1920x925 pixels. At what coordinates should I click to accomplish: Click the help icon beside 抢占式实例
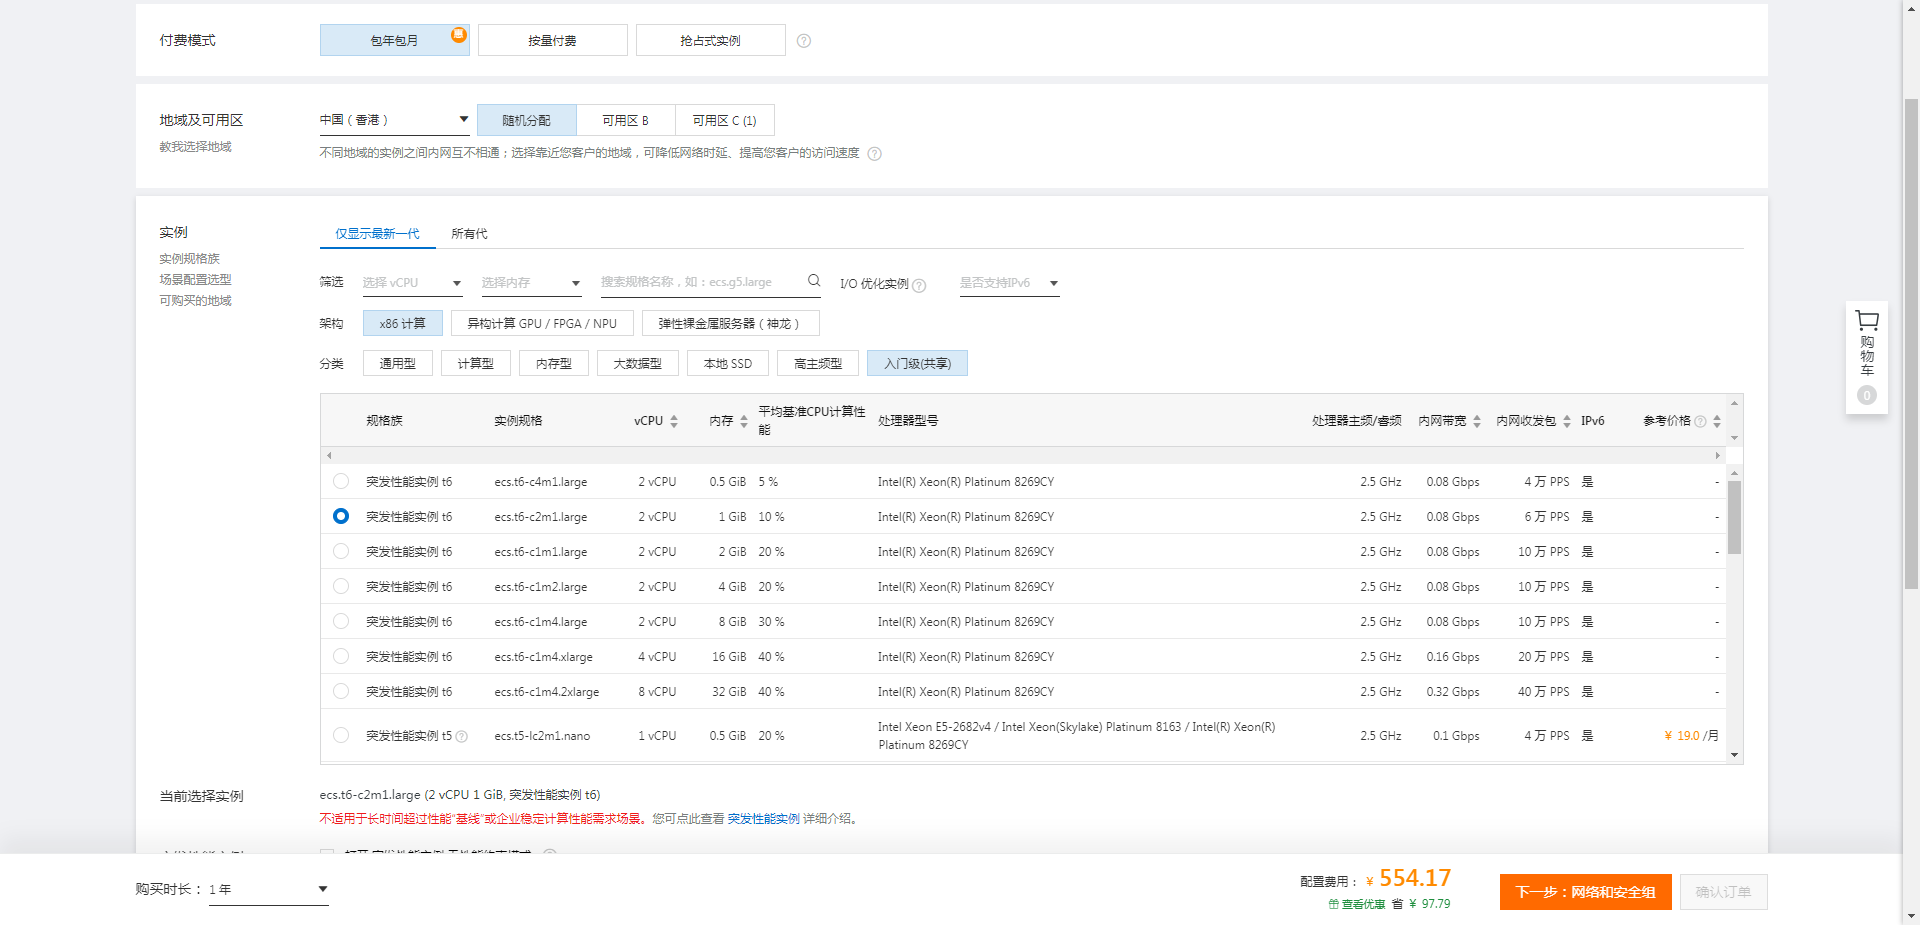804,41
